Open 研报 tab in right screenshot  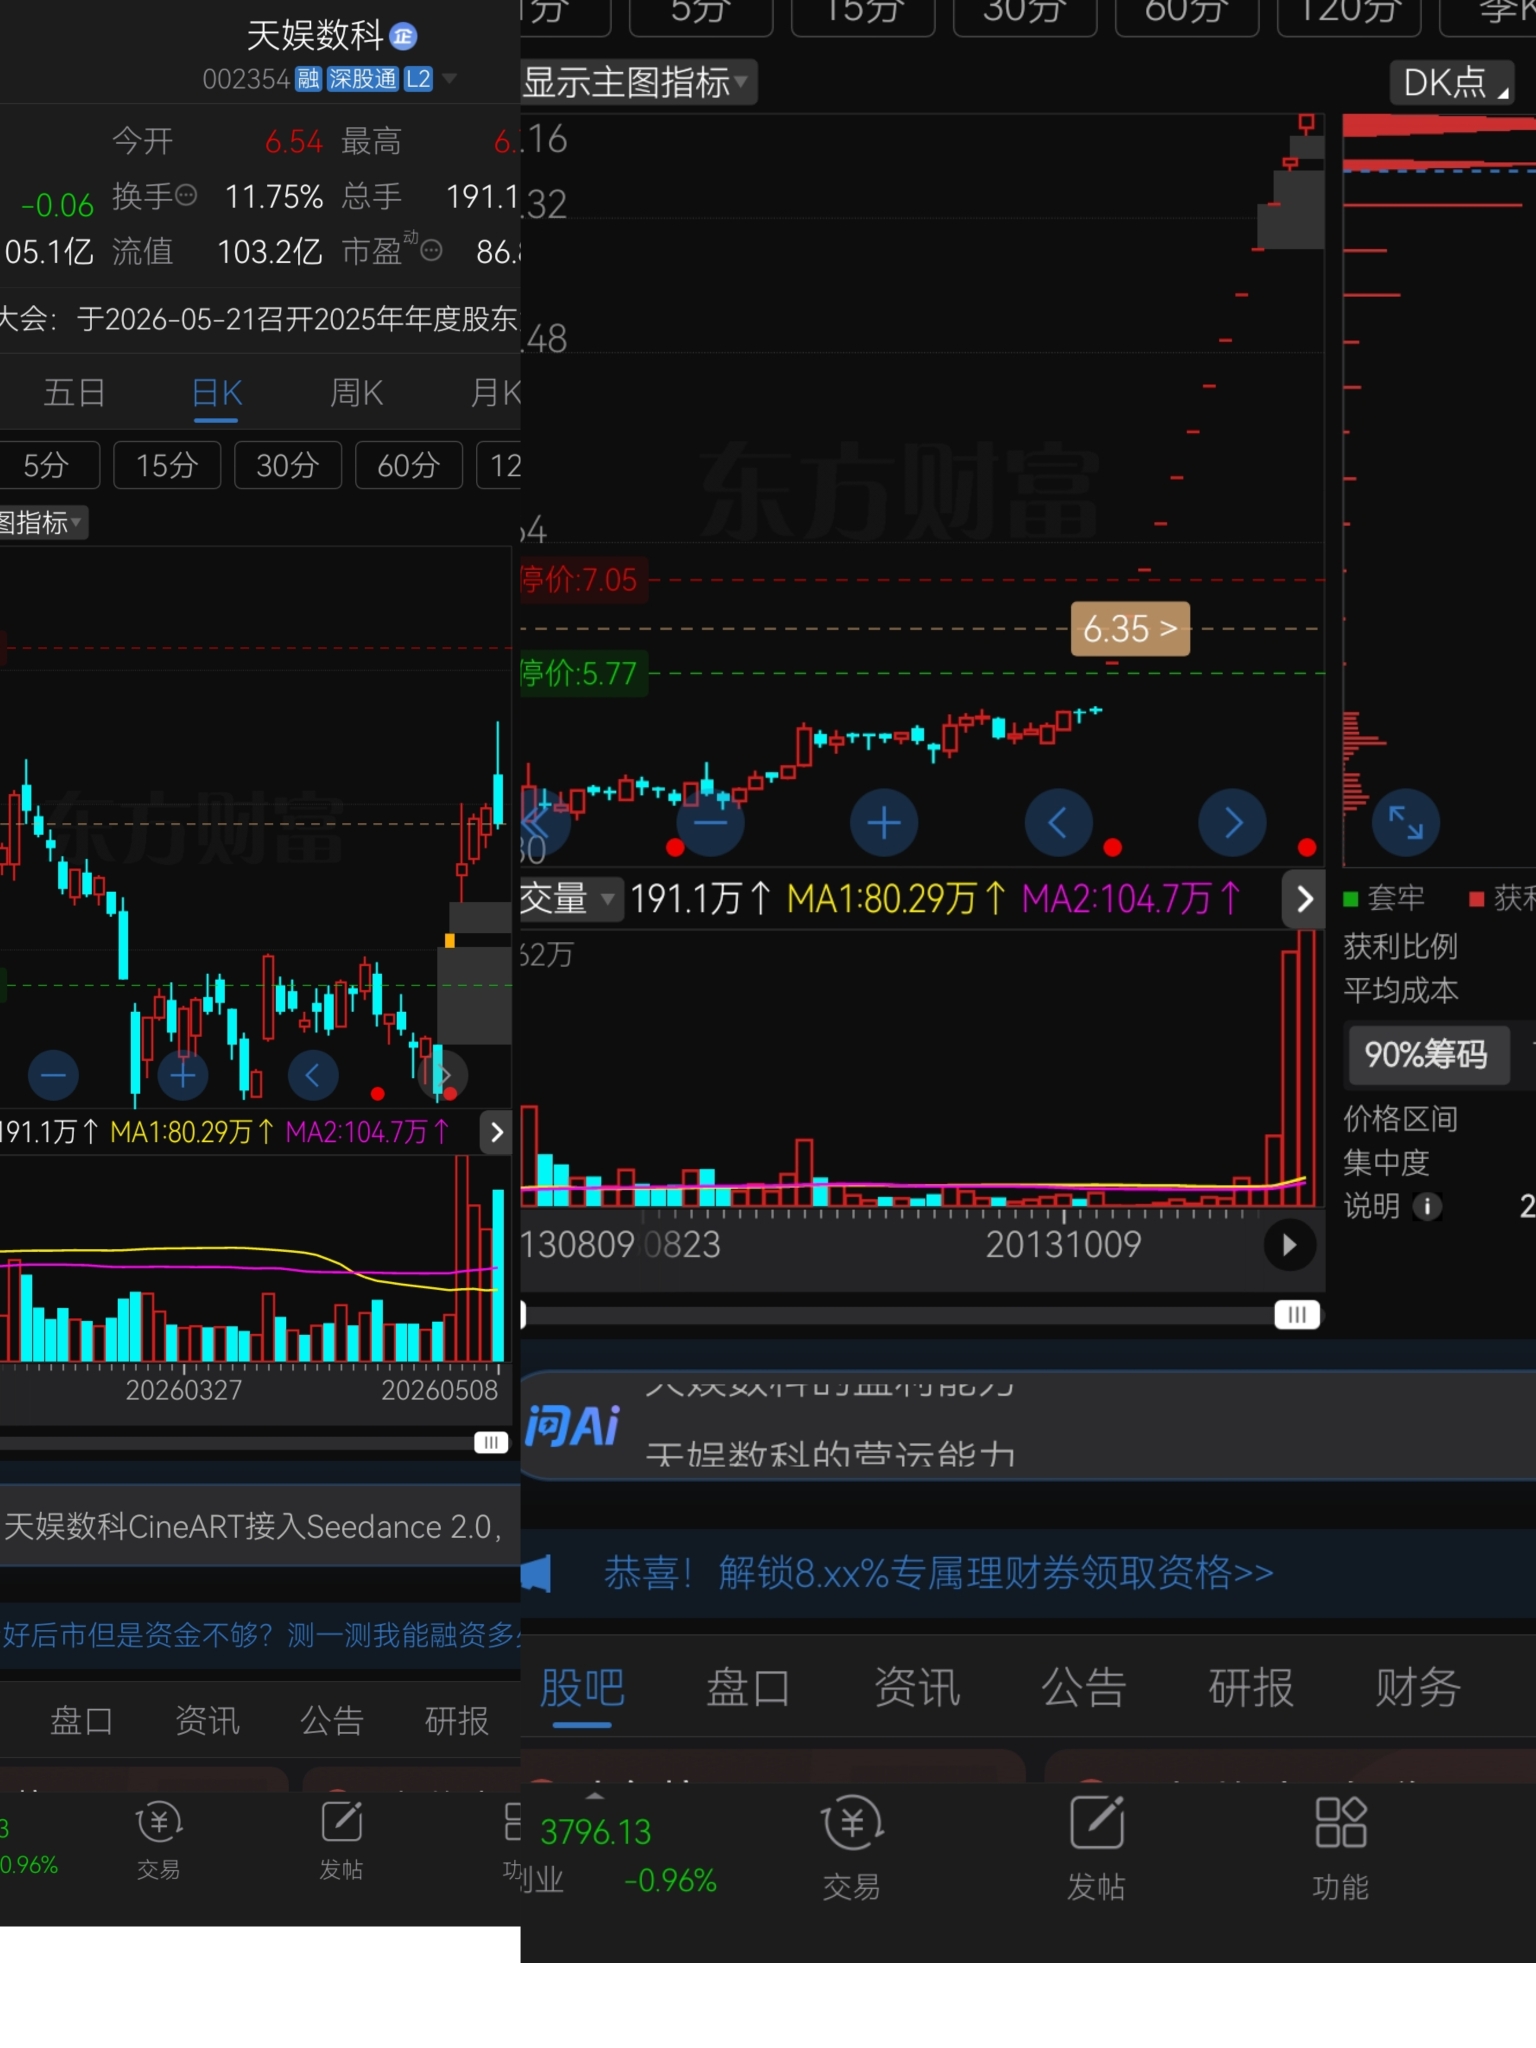(1251, 1688)
